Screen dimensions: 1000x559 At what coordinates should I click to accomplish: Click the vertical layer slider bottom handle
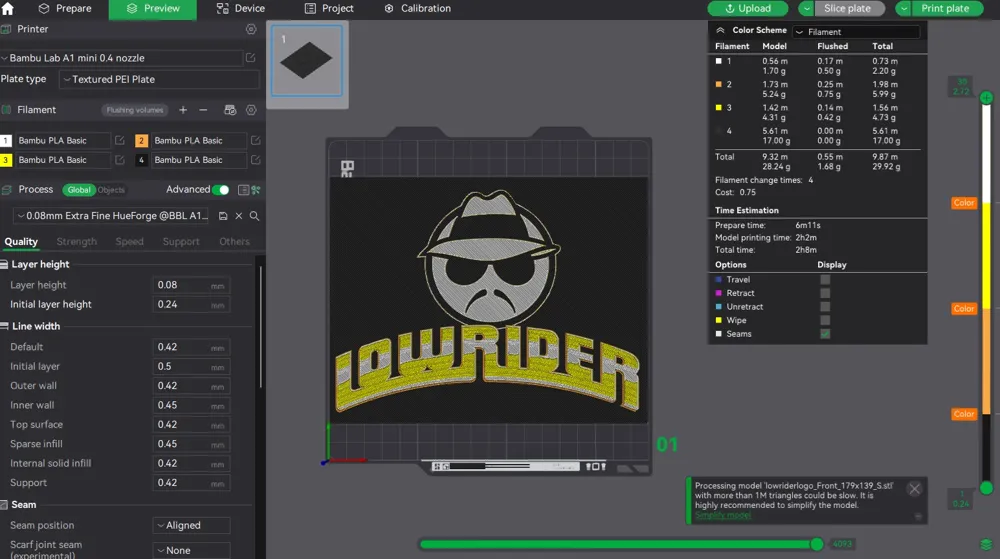click(986, 488)
